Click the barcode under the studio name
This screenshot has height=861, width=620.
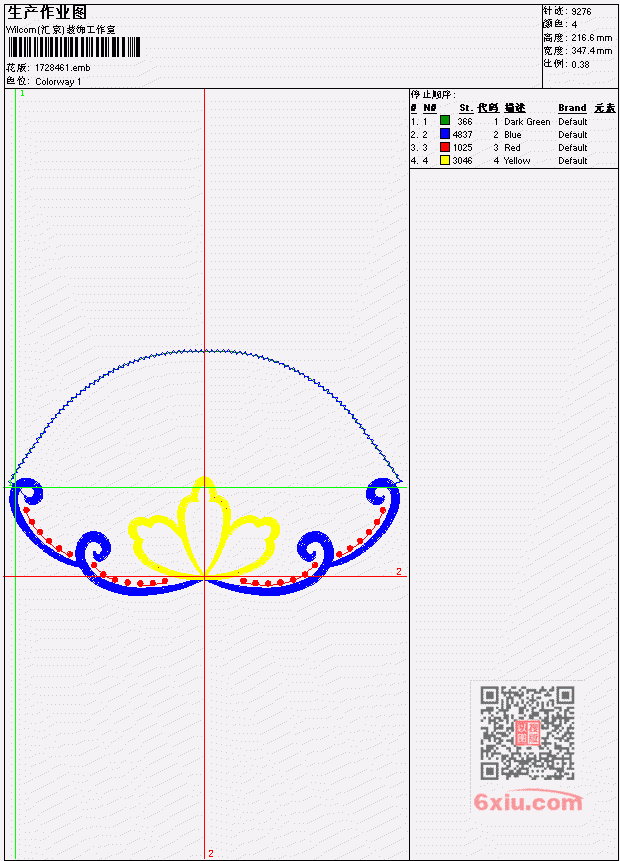click(74, 47)
